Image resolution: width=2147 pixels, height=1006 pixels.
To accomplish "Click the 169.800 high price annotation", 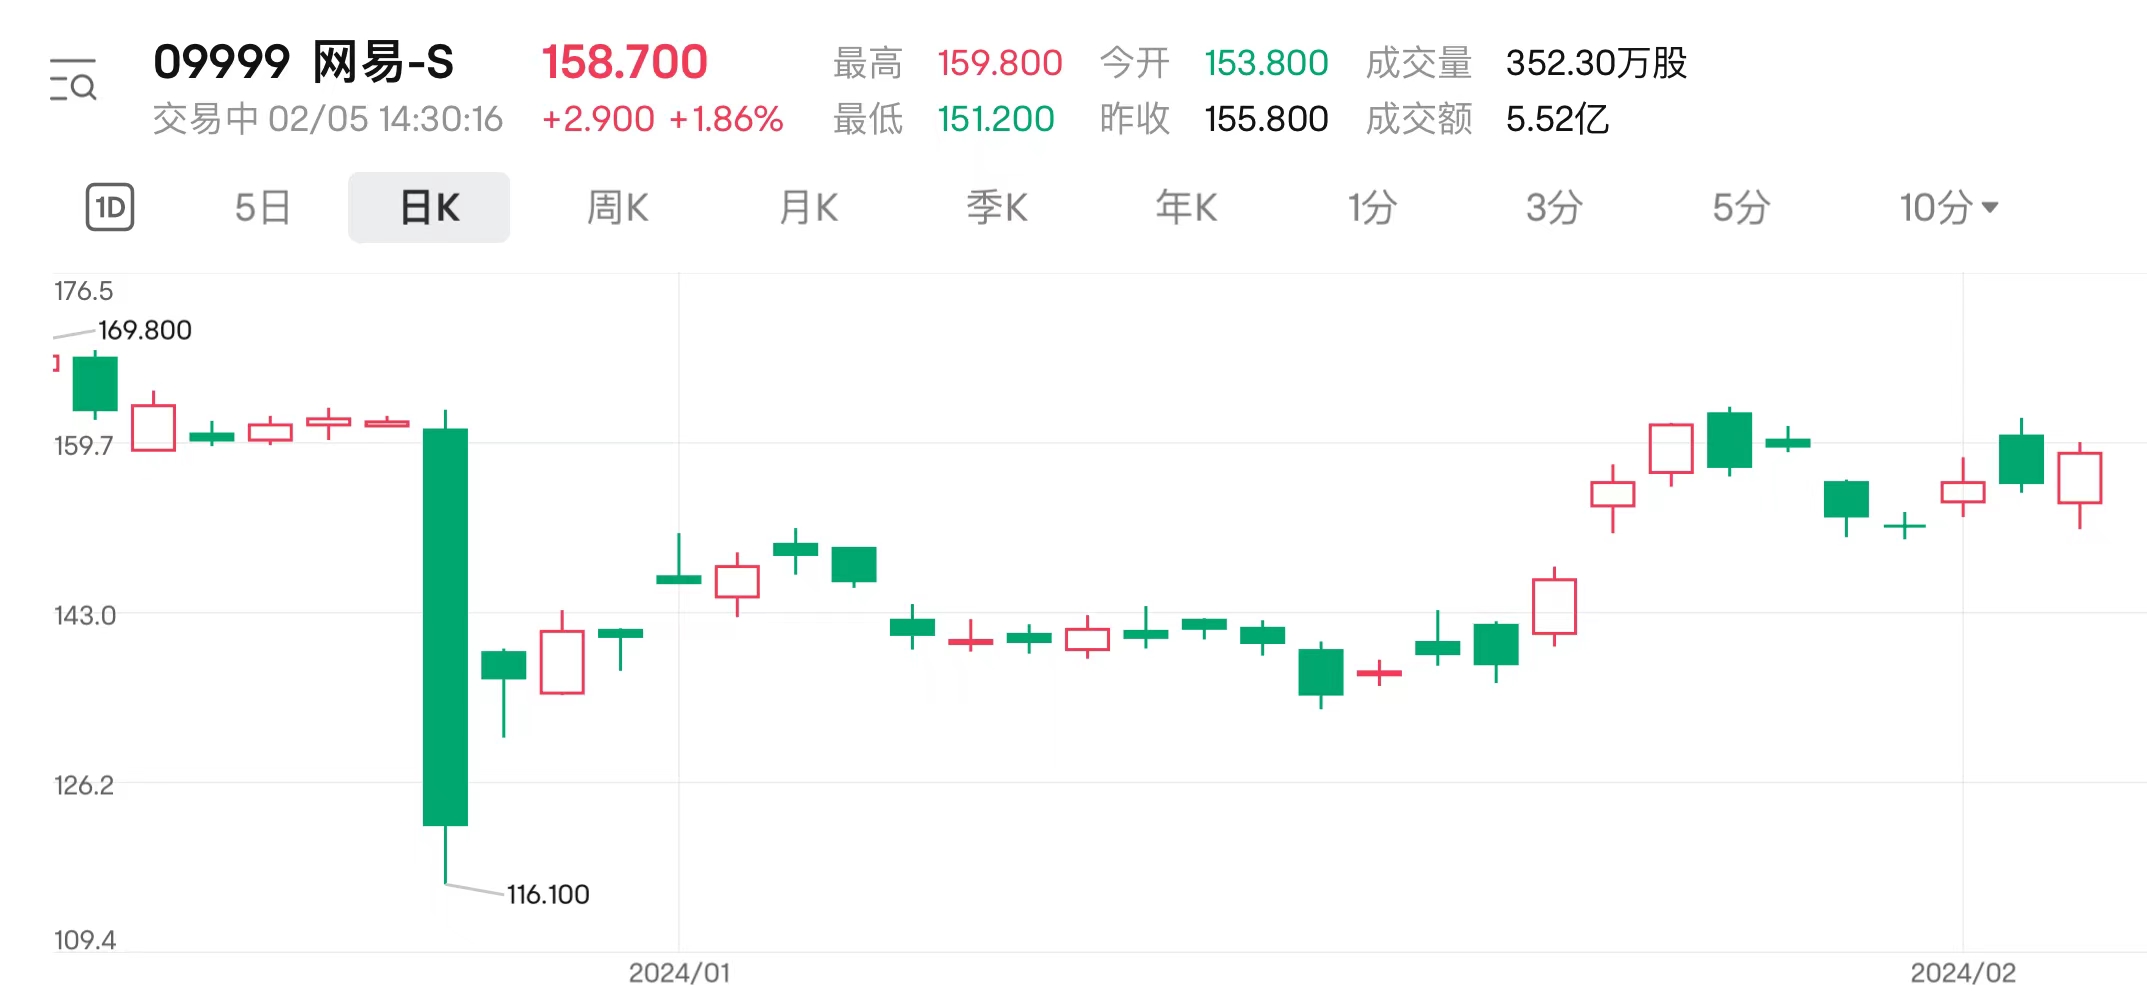I will pos(143,329).
